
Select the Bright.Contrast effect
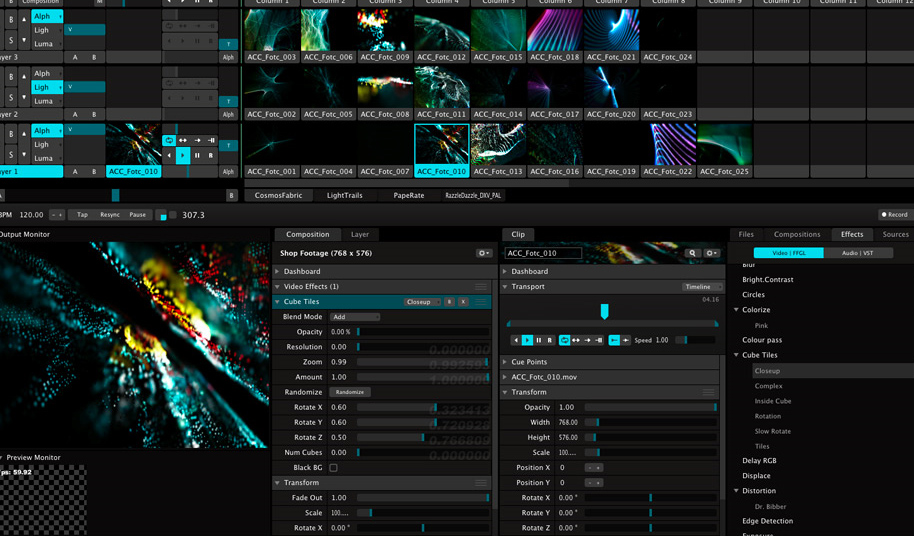coord(768,280)
